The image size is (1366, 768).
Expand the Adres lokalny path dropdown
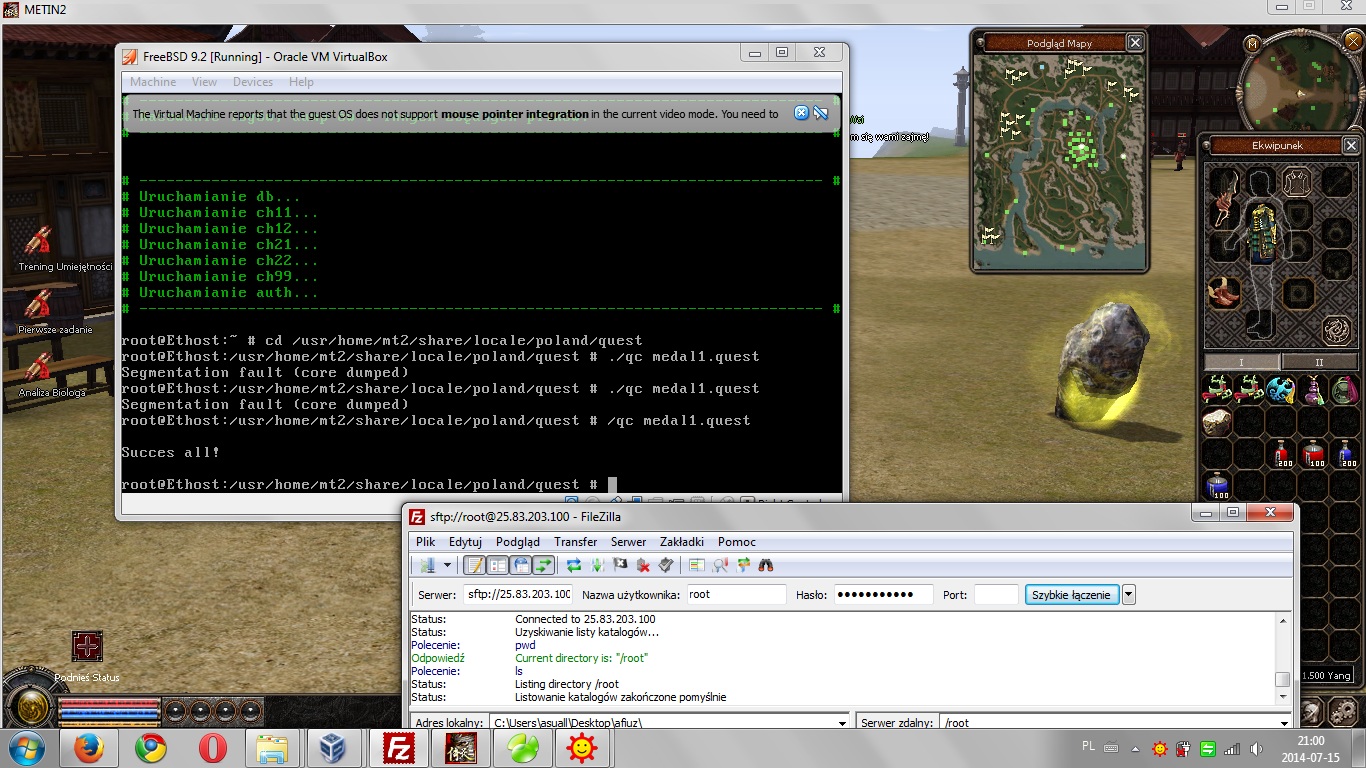[x=843, y=723]
